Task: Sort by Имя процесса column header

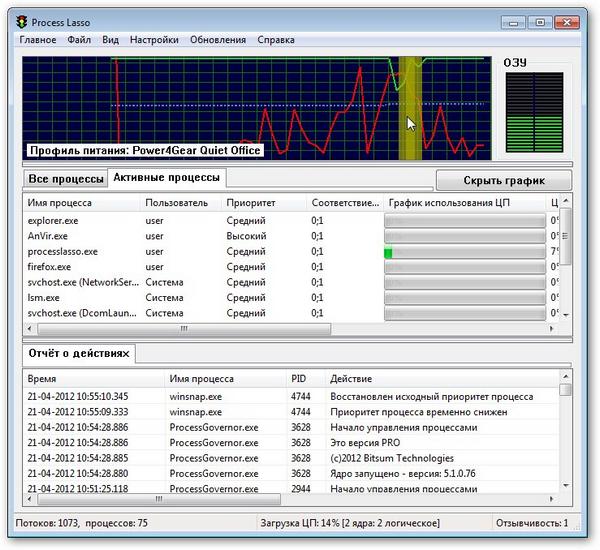Action: (80, 203)
